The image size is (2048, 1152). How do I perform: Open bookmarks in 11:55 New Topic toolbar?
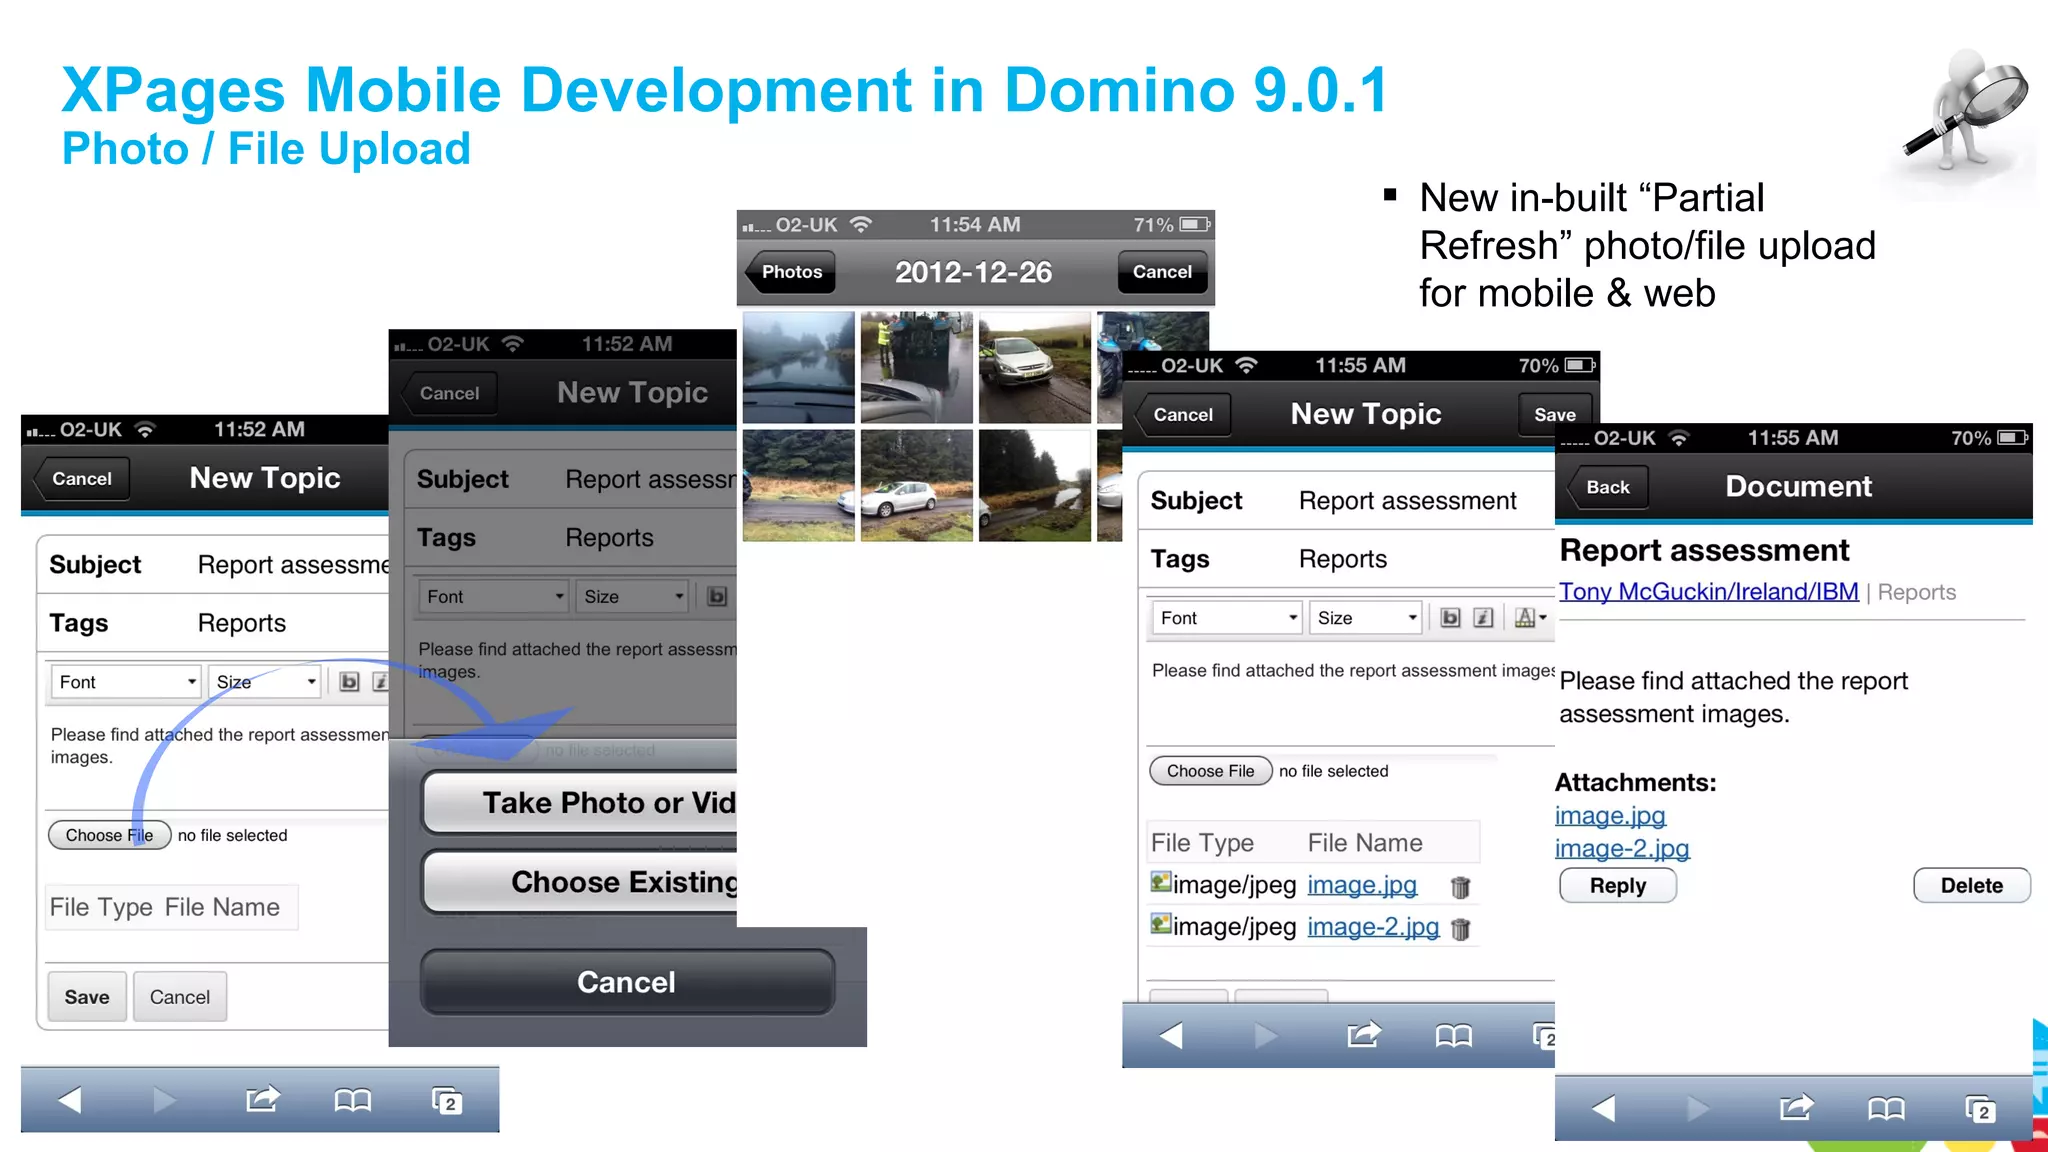coord(1454,1035)
